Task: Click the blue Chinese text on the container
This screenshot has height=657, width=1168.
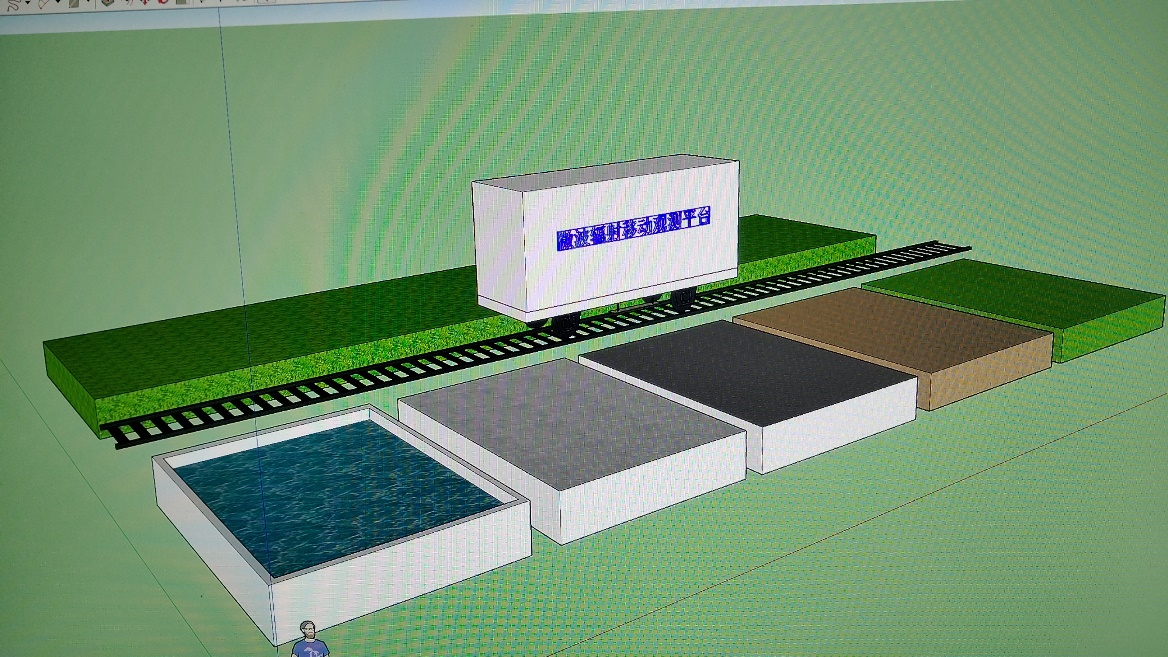Action: [x=632, y=232]
